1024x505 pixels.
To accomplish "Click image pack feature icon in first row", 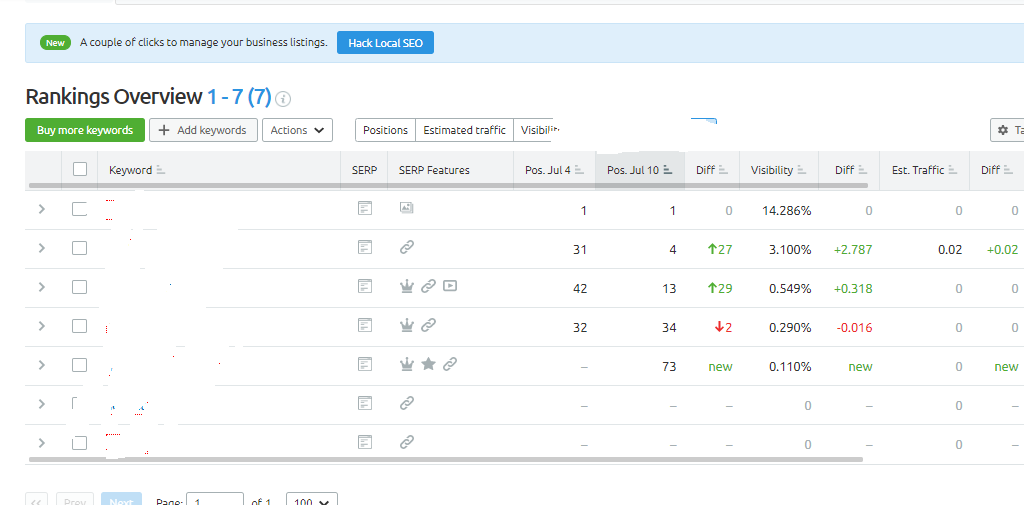I will pyautogui.click(x=407, y=208).
